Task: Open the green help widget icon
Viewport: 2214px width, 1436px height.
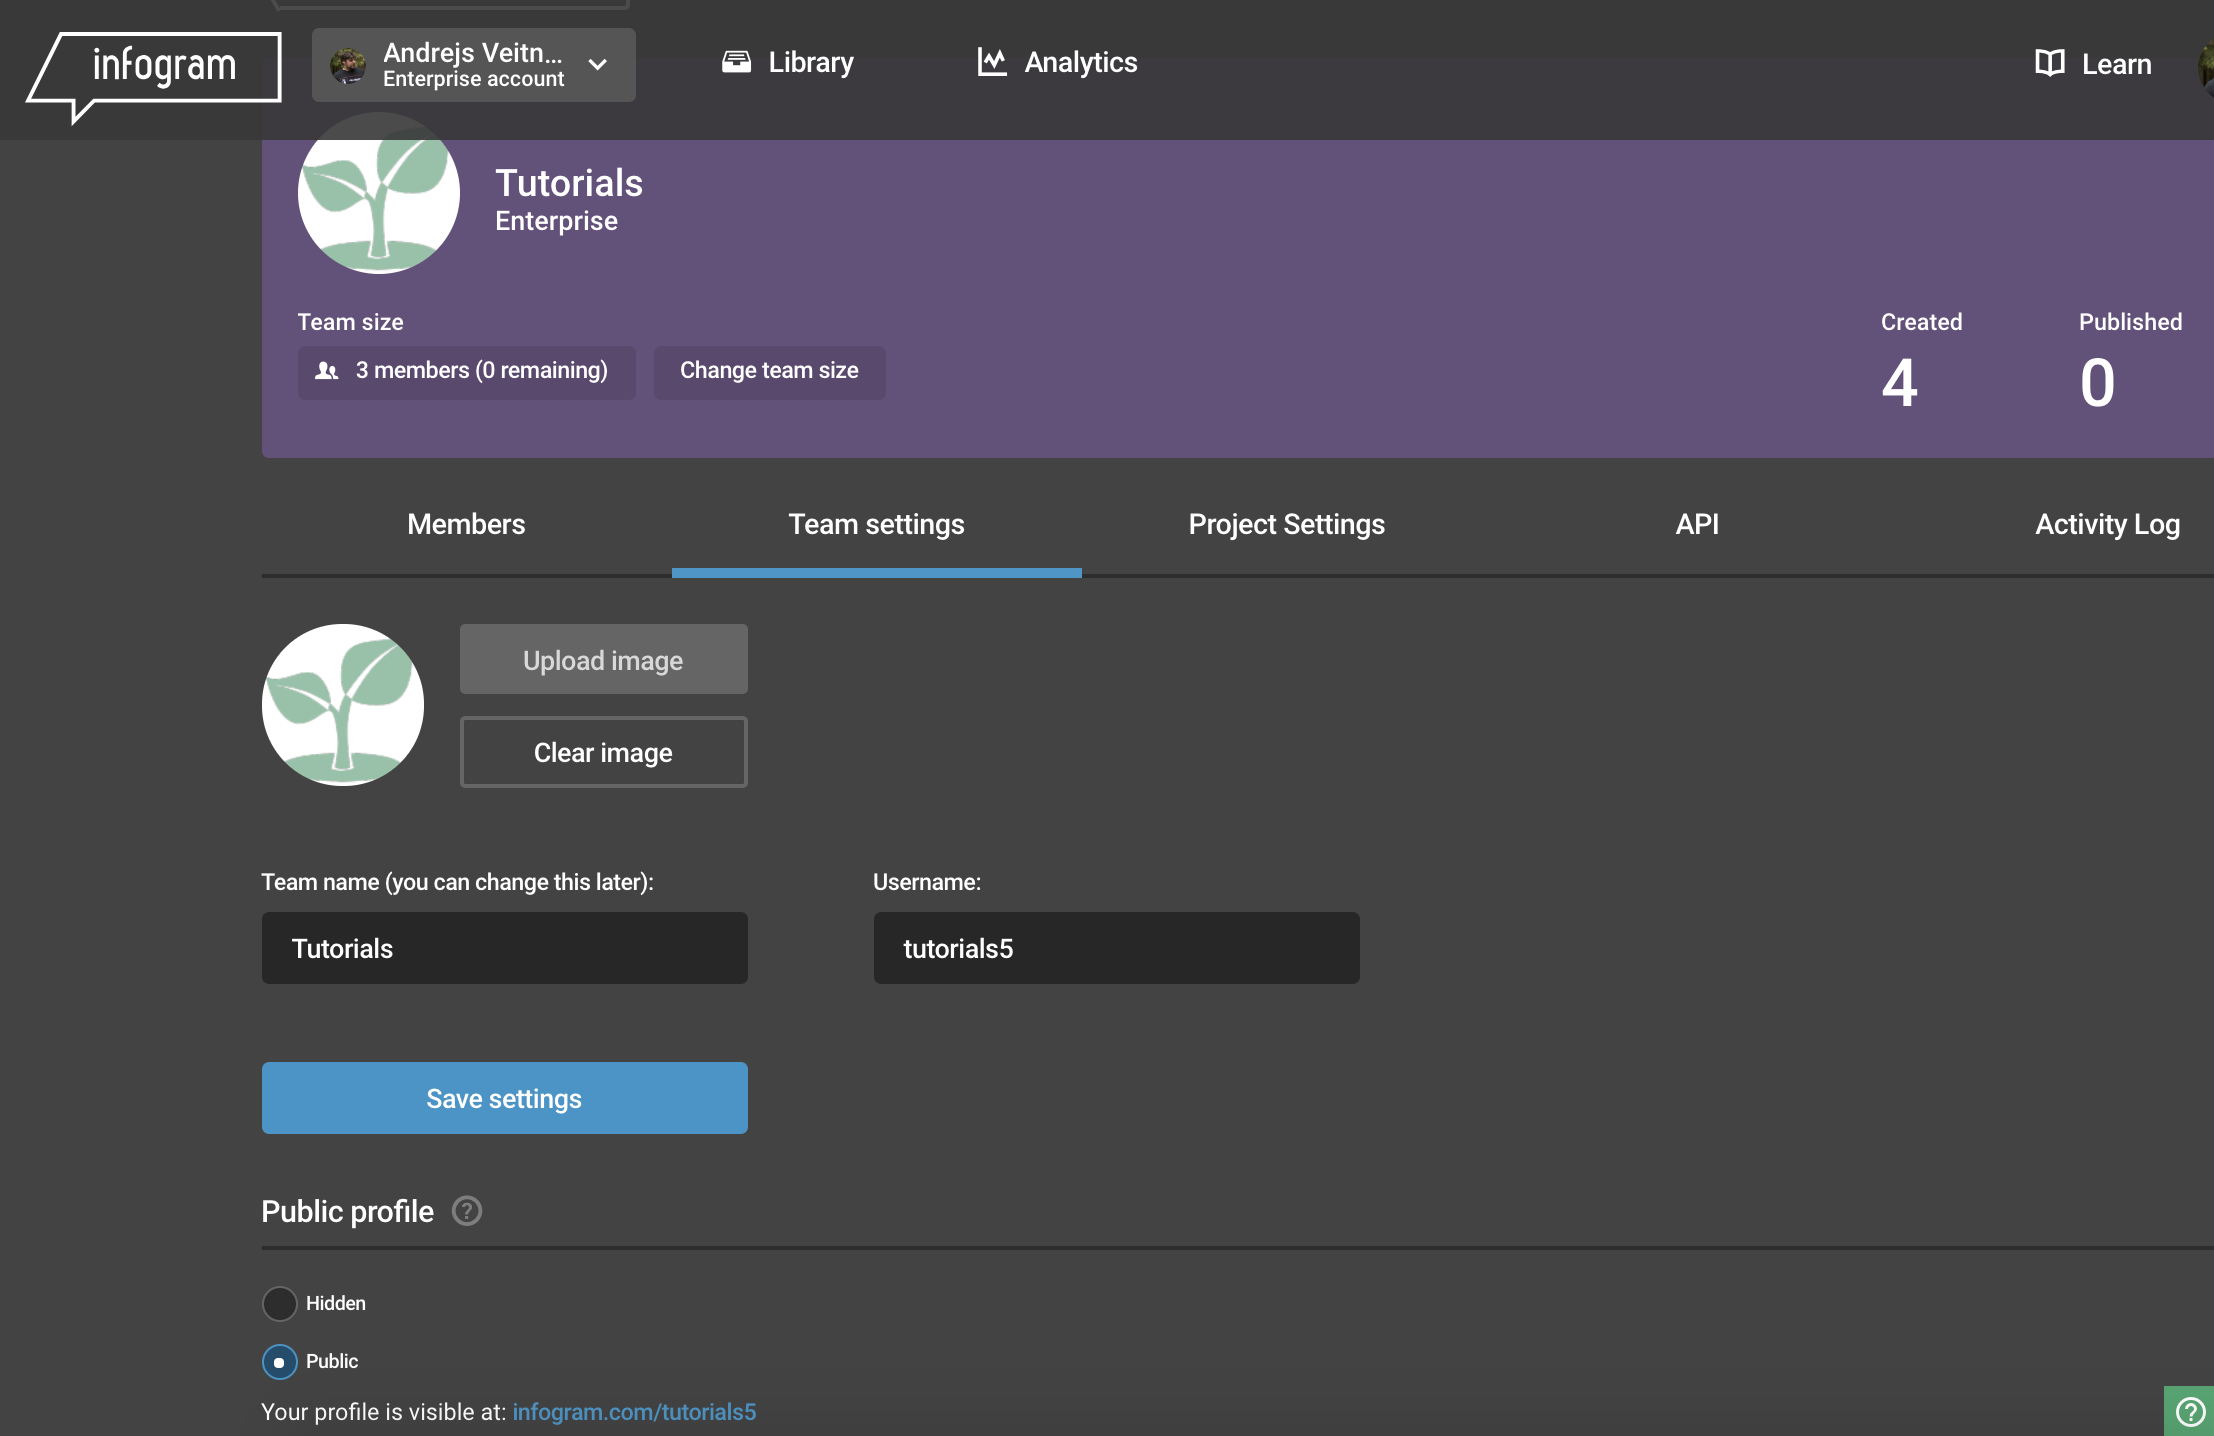Action: point(2190,1411)
